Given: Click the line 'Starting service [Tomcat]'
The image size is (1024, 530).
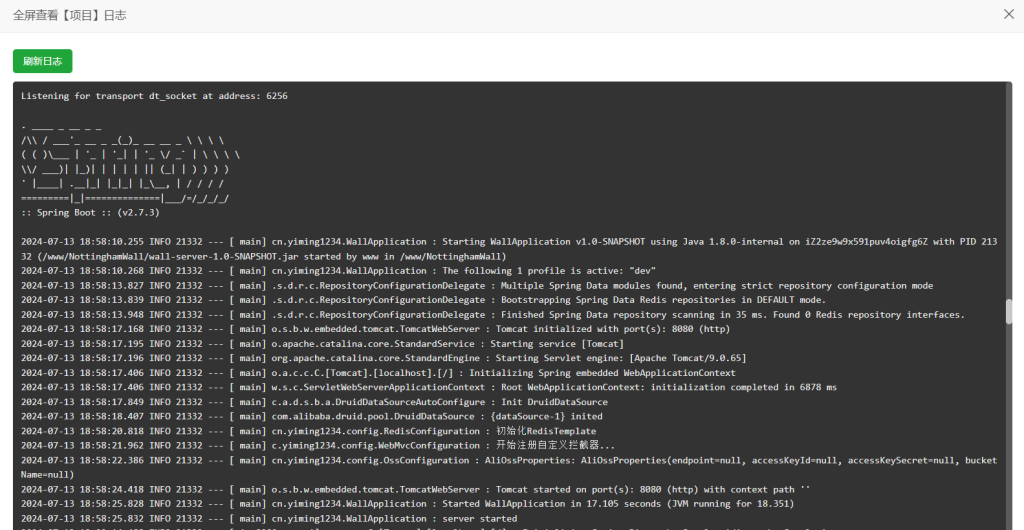Looking at the screenshot, I should (322, 343).
